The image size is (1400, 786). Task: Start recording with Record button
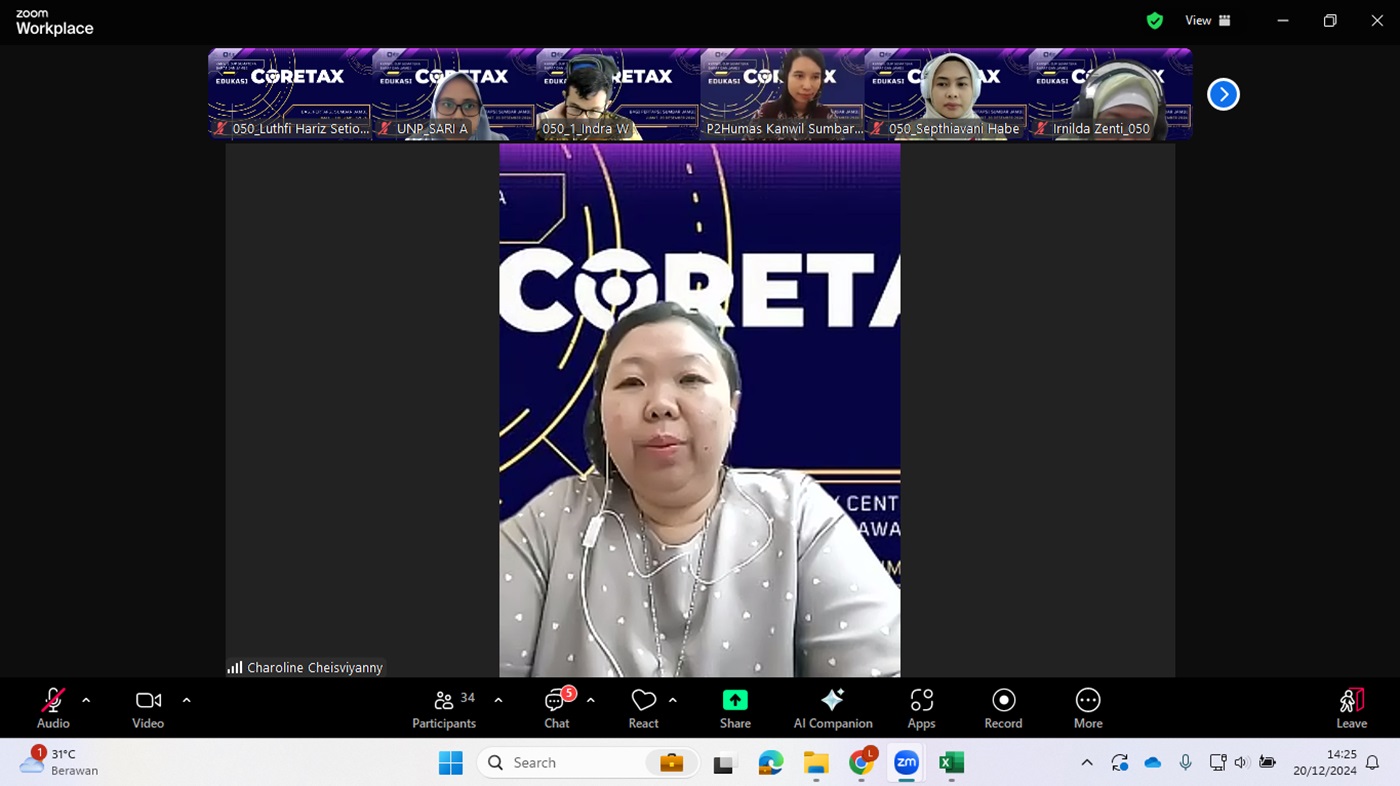(1003, 708)
